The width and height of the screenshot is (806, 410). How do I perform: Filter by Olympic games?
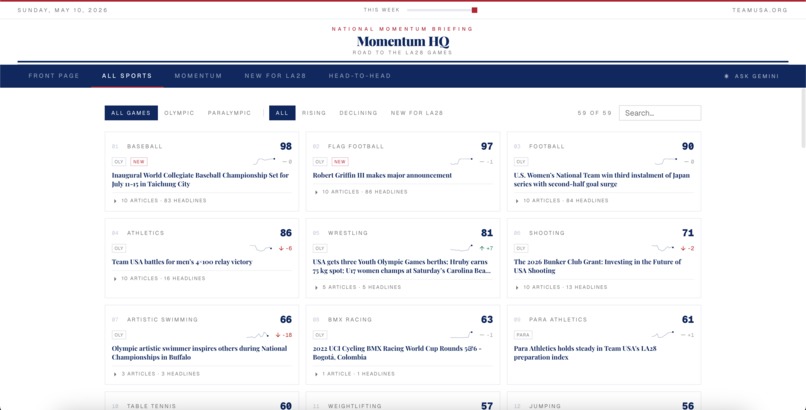tap(179, 113)
